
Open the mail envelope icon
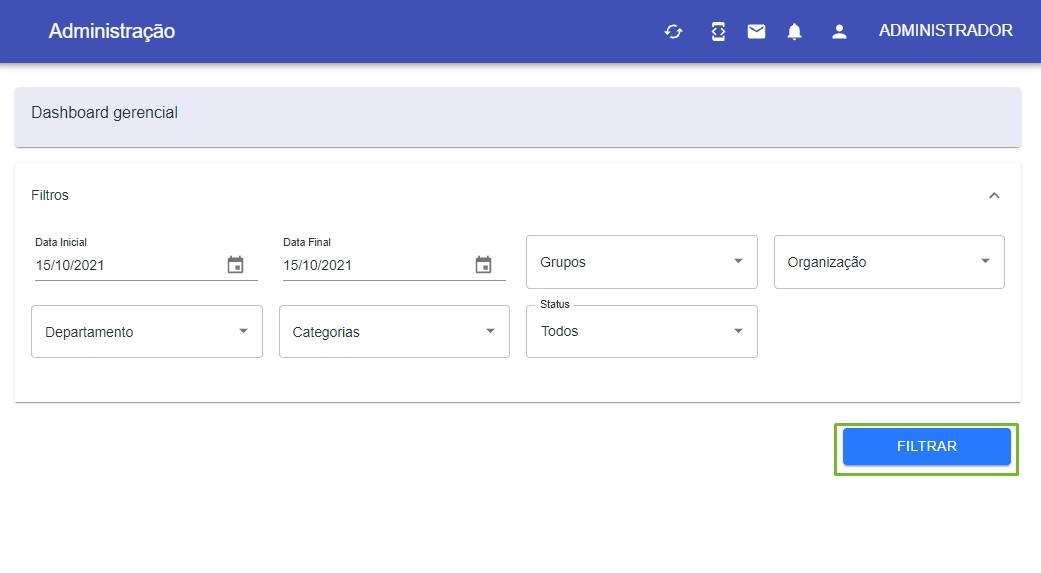click(x=756, y=31)
